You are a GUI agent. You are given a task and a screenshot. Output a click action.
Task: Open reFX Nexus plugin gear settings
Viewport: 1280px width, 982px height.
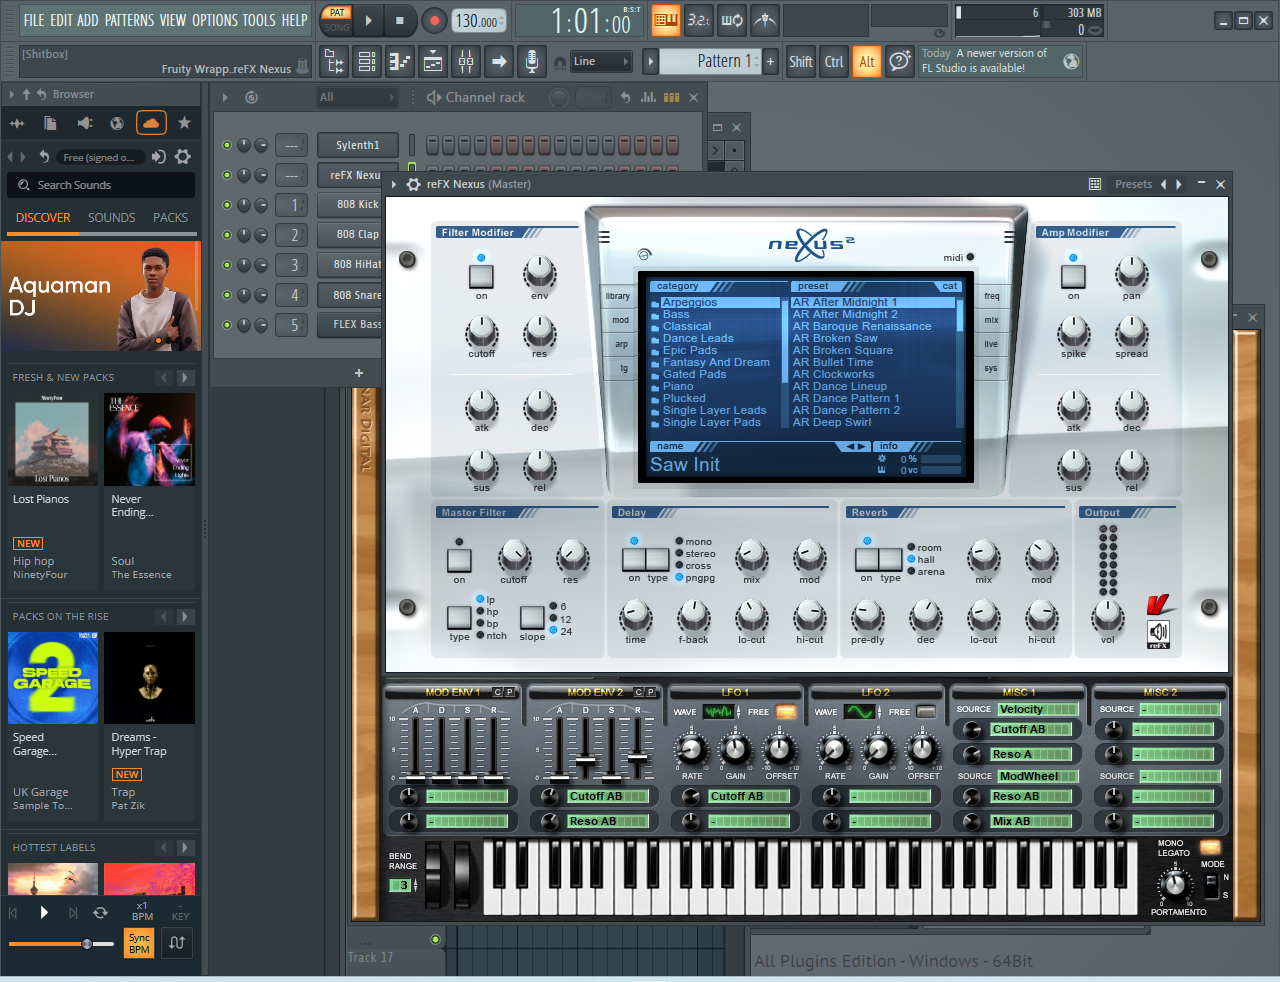coord(414,184)
